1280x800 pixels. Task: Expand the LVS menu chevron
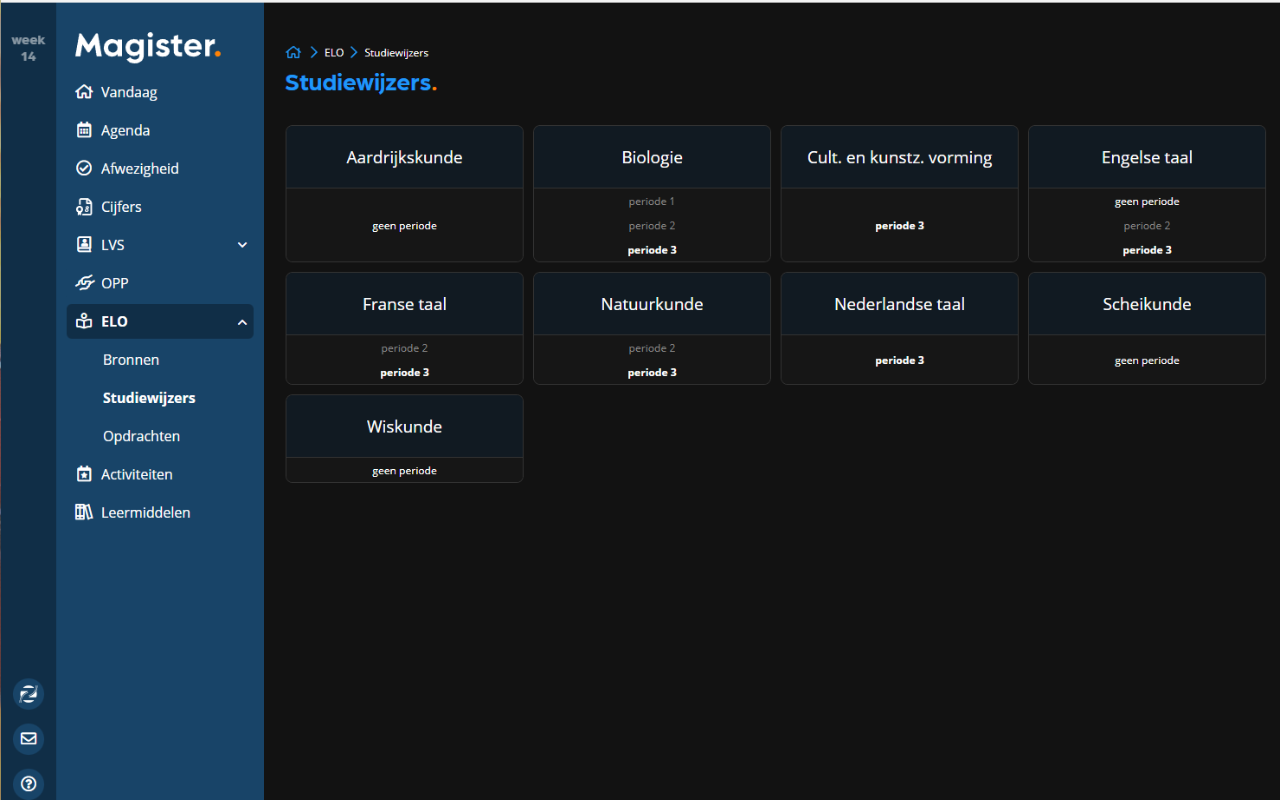click(x=242, y=245)
